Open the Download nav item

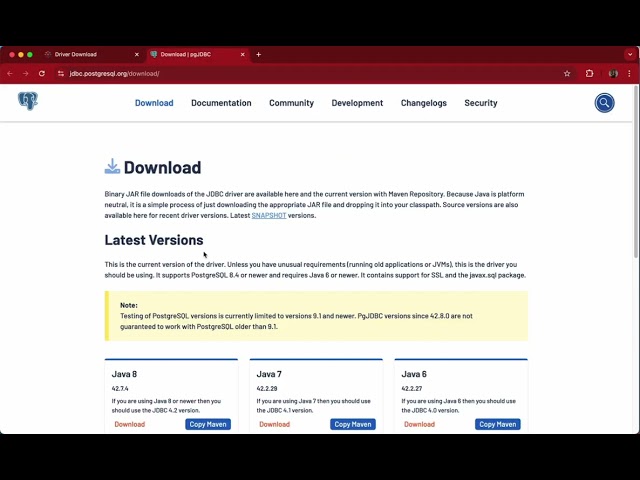(154, 103)
